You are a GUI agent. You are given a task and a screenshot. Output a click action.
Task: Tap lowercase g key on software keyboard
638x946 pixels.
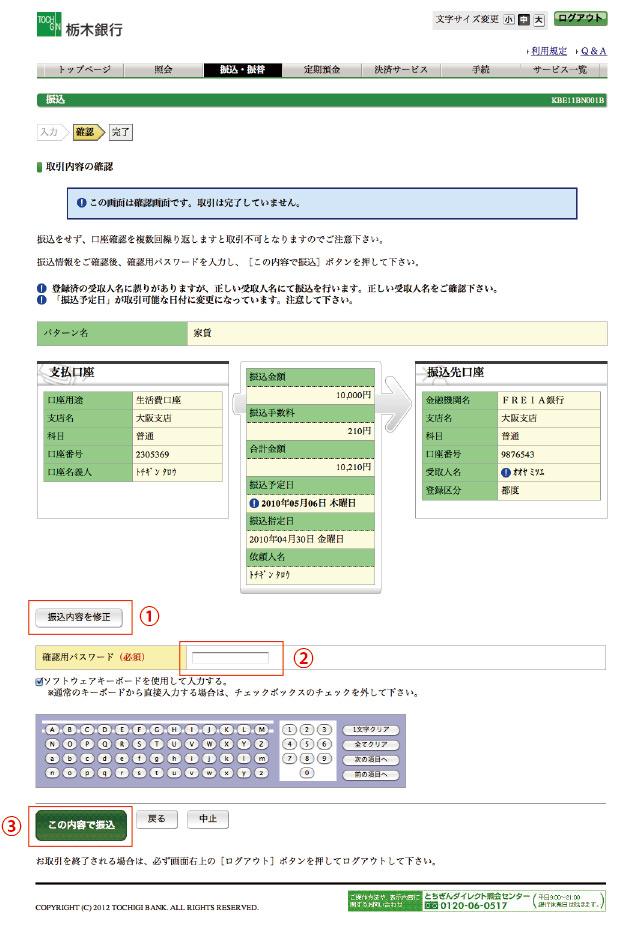(x=157, y=758)
